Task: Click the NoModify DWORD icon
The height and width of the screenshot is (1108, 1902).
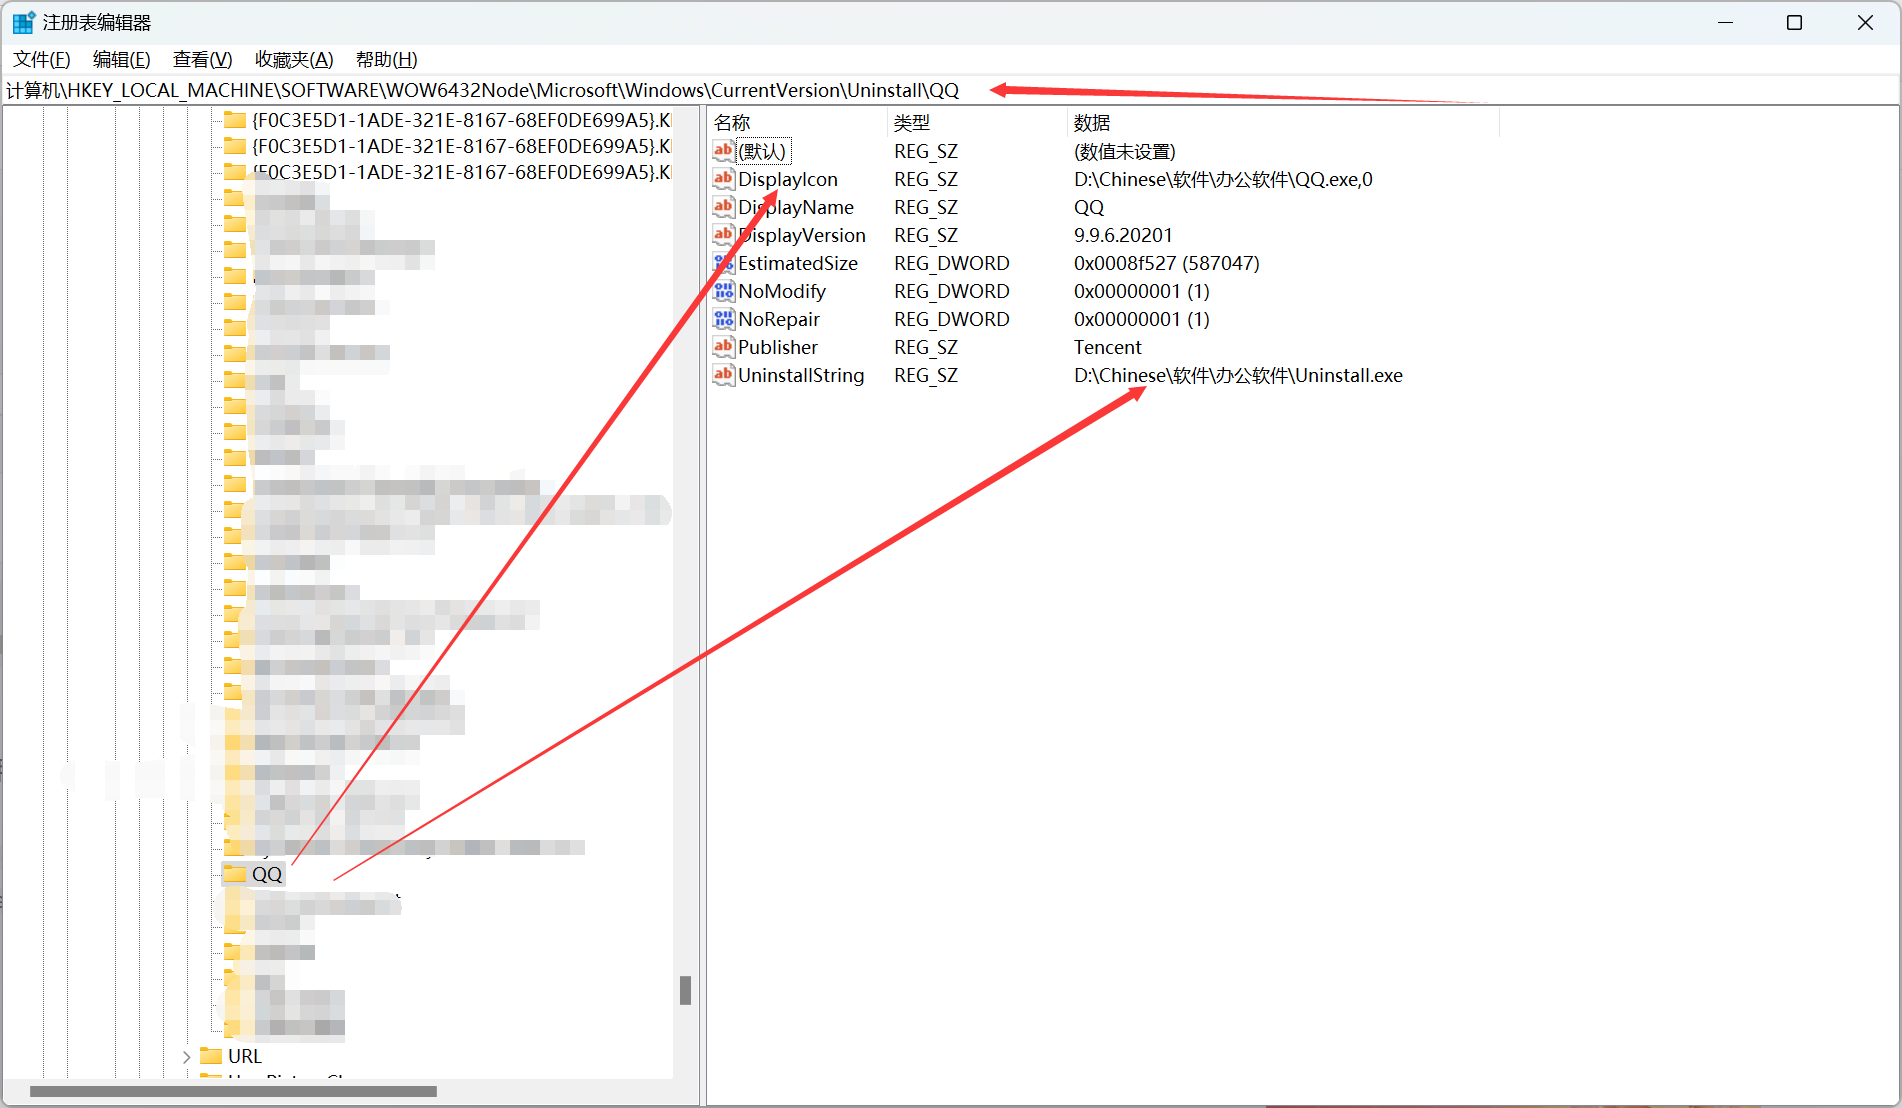Action: (x=723, y=290)
